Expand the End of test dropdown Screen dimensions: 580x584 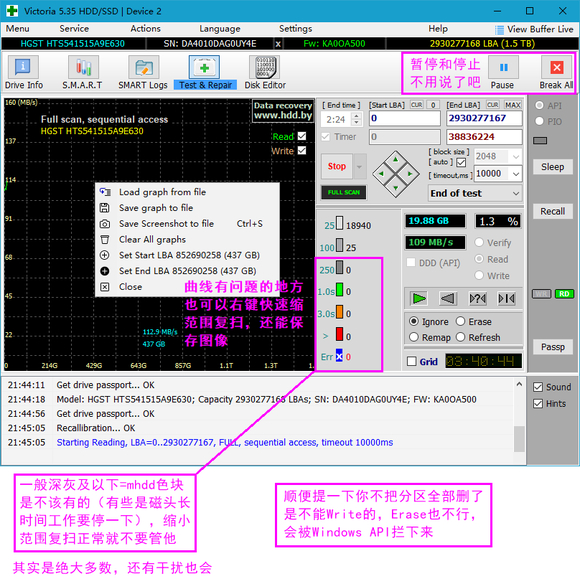click(516, 193)
